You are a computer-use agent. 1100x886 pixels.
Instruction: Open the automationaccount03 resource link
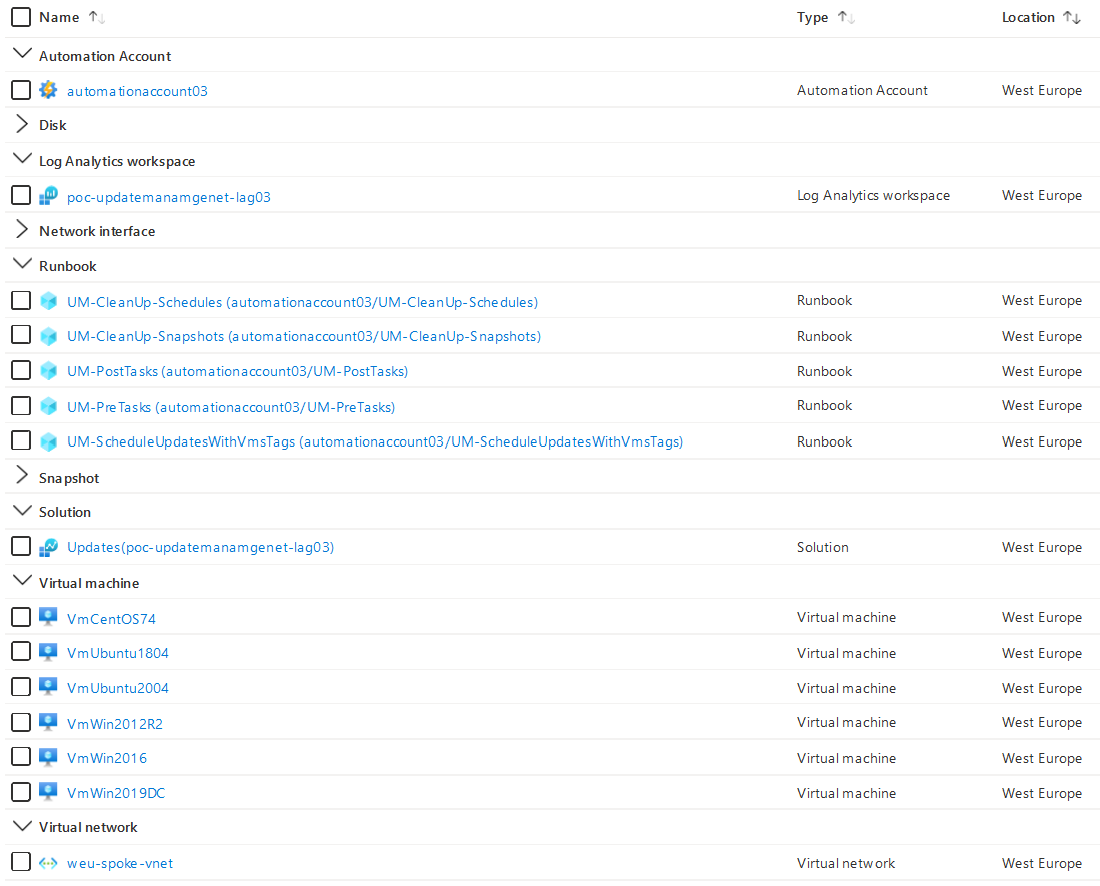(138, 91)
